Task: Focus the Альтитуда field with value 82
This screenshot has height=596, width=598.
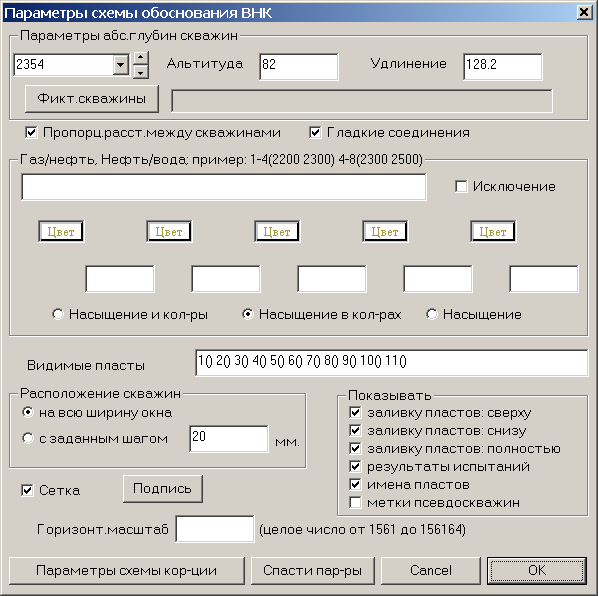Action: (x=299, y=66)
